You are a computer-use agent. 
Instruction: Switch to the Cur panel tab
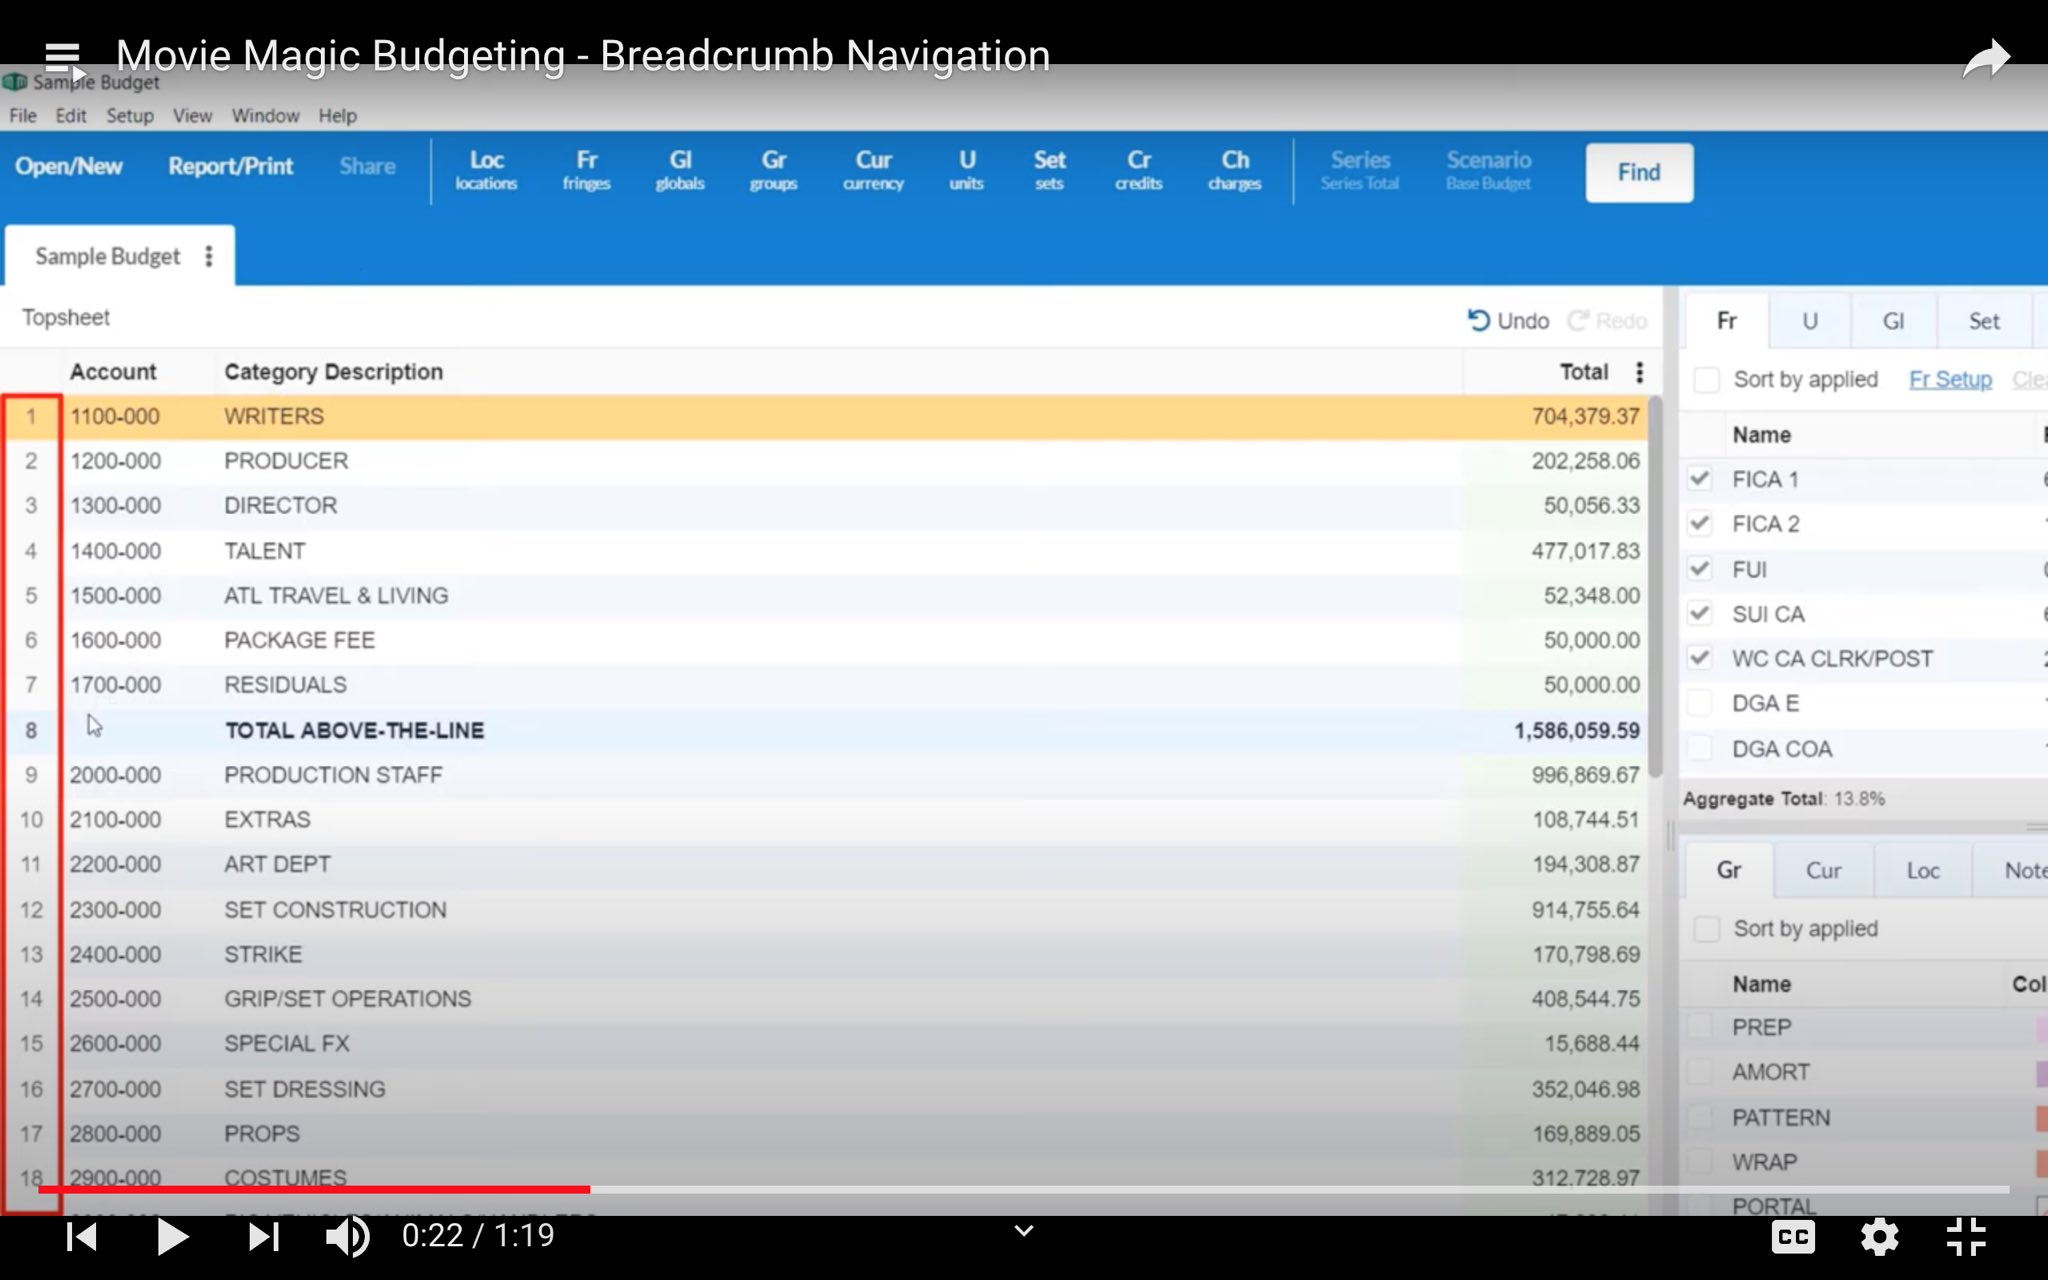point(1823,871)
